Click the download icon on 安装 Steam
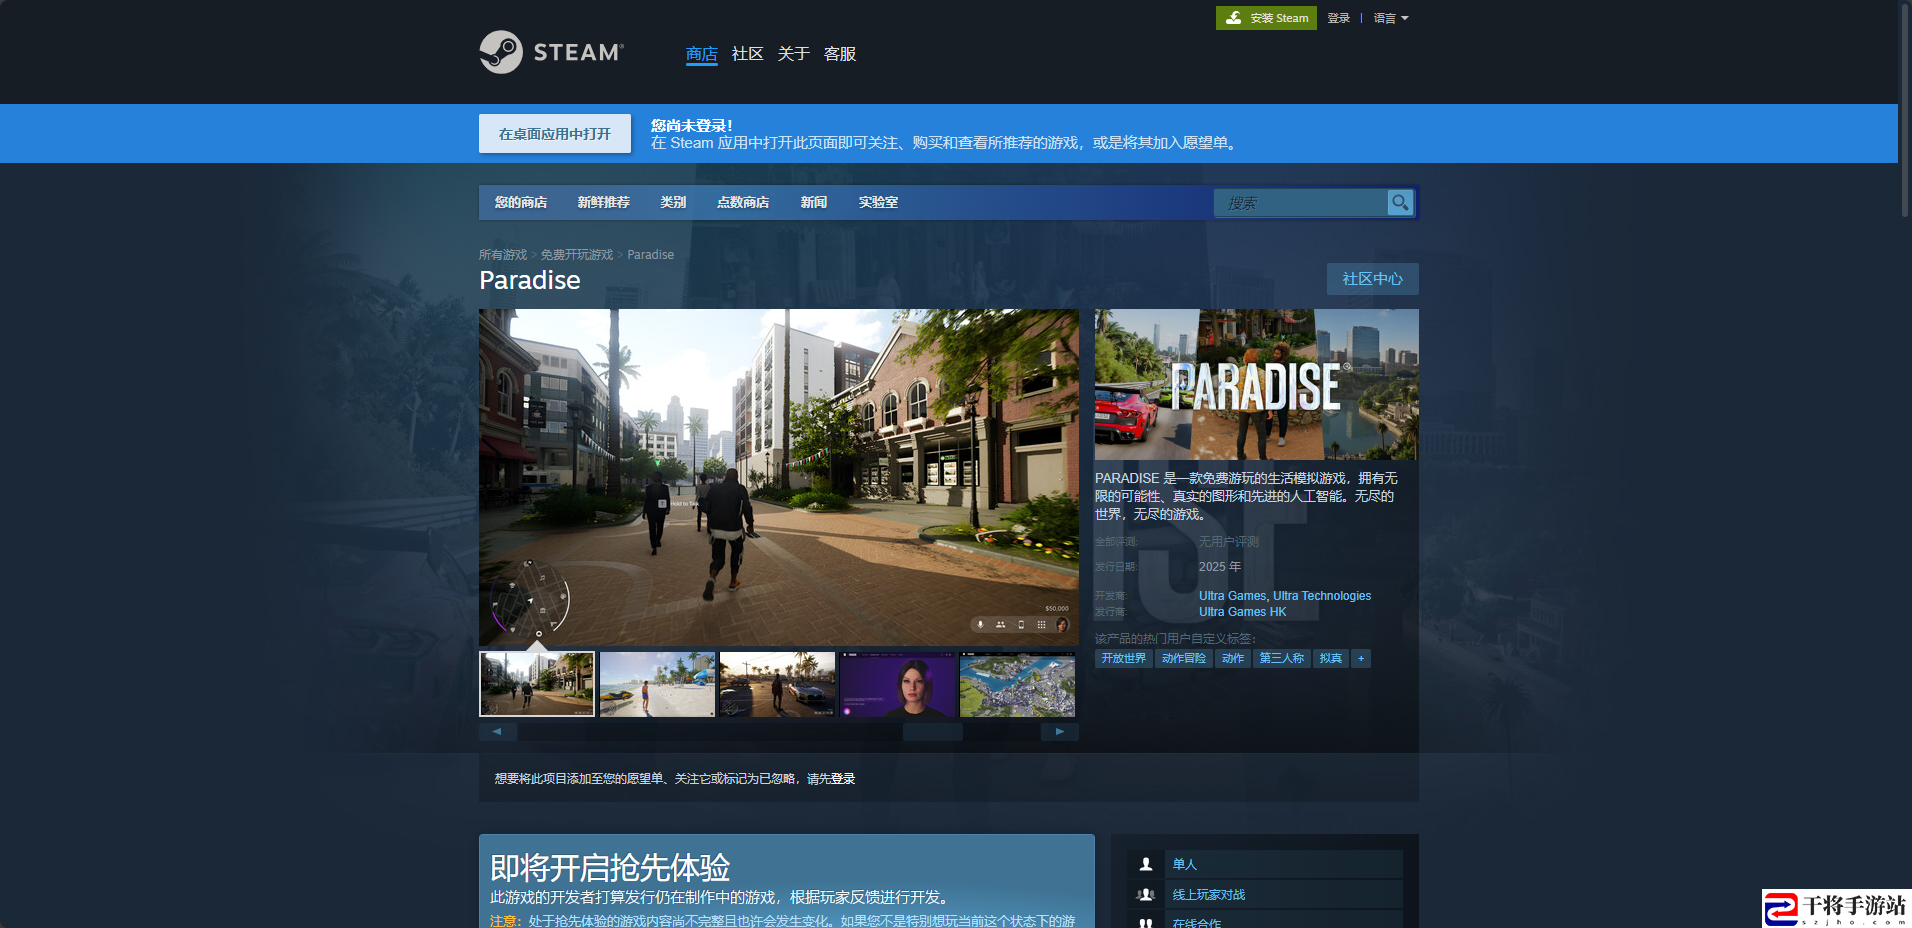Screen dimensions: 1912x928 [x=1234, y=18]
